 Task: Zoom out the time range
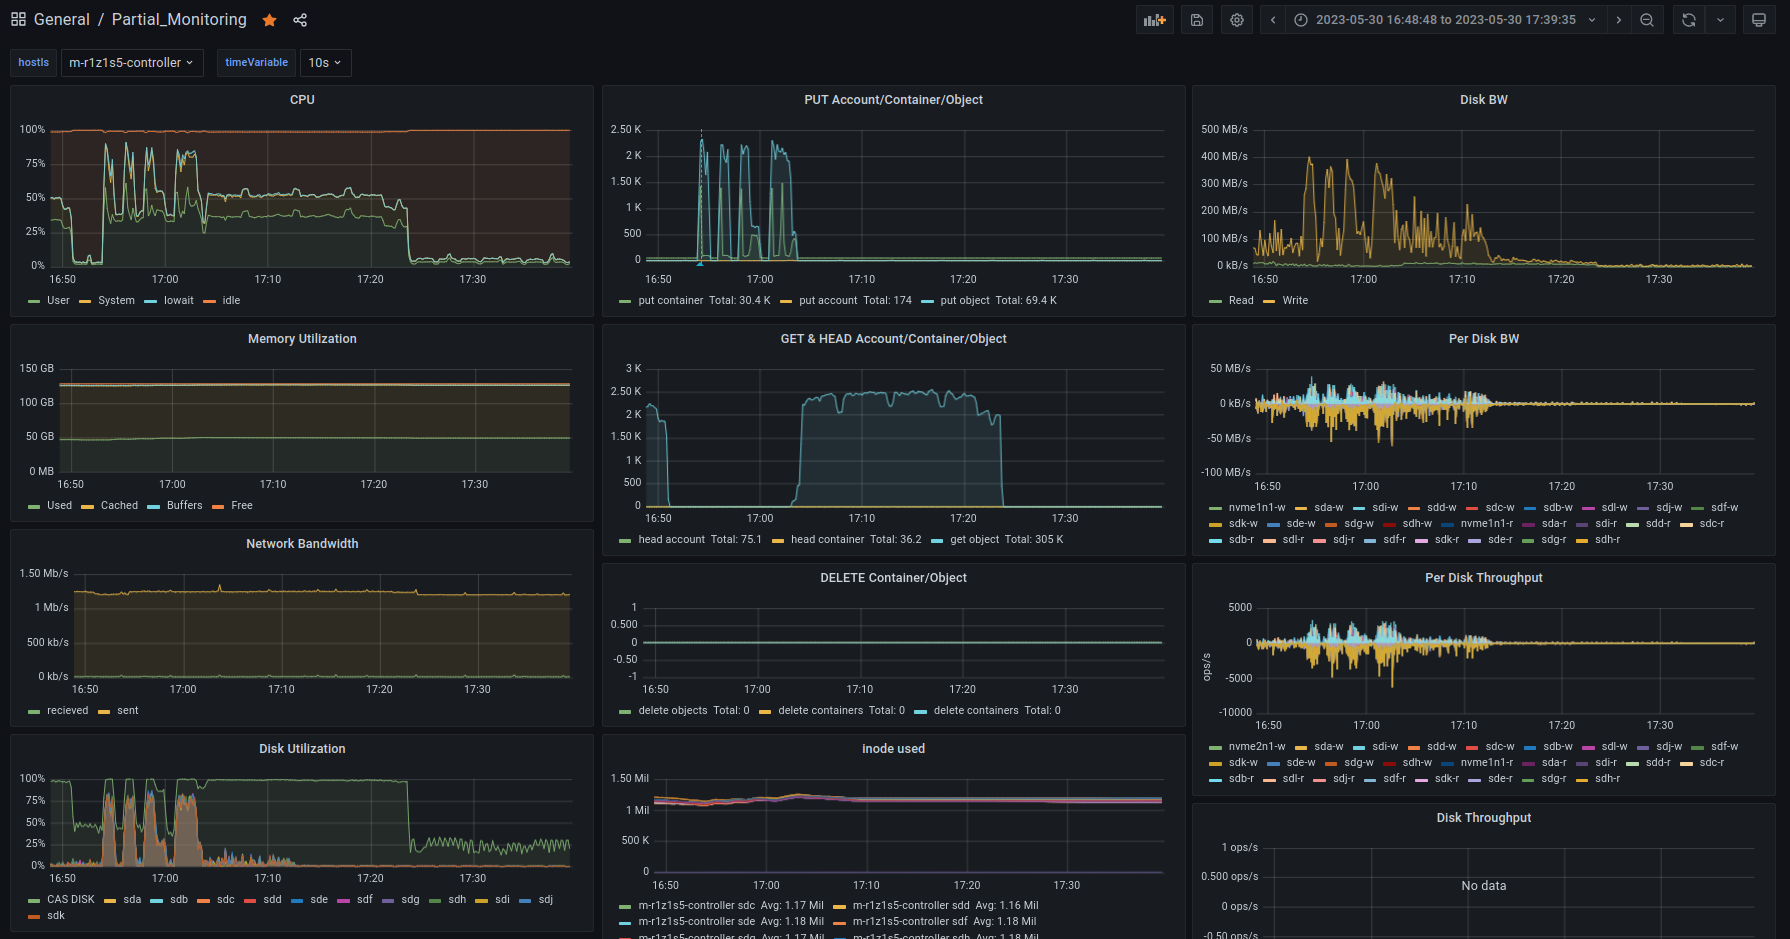coord(1647,20)
